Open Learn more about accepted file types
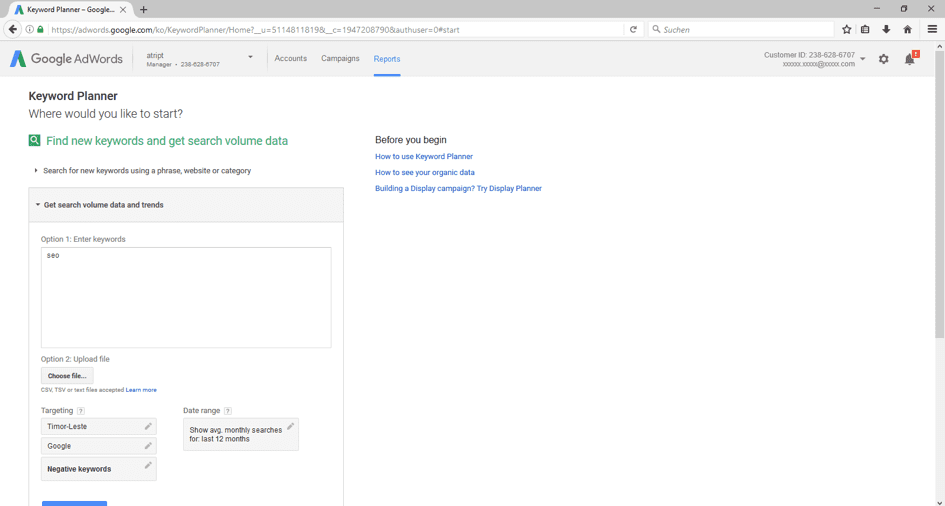945x506 pixels. [141, 390]
